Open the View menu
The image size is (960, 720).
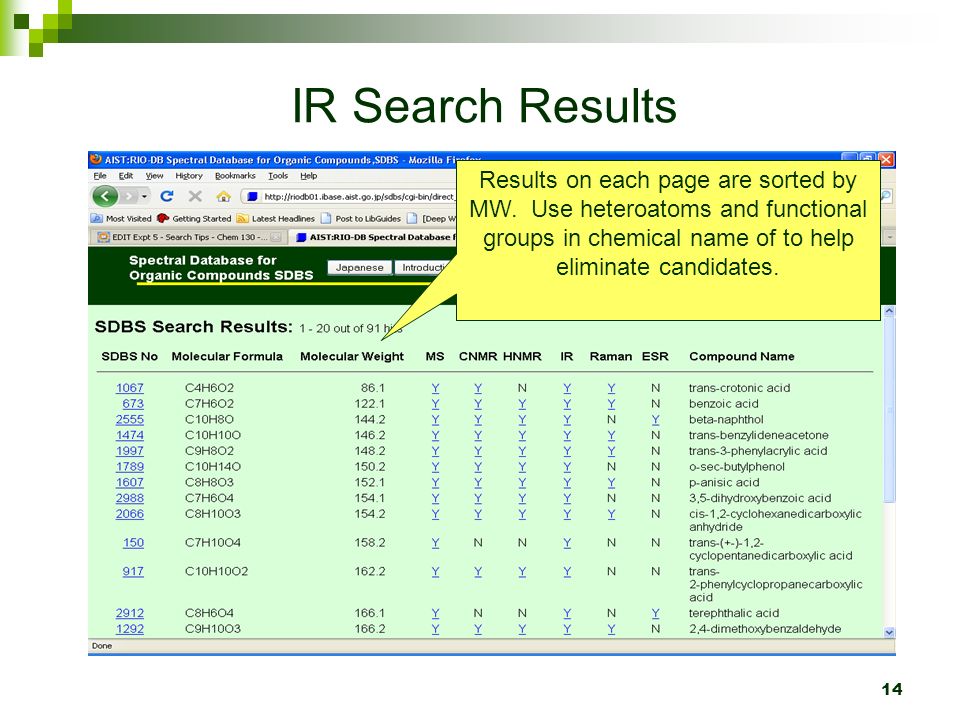154,176
